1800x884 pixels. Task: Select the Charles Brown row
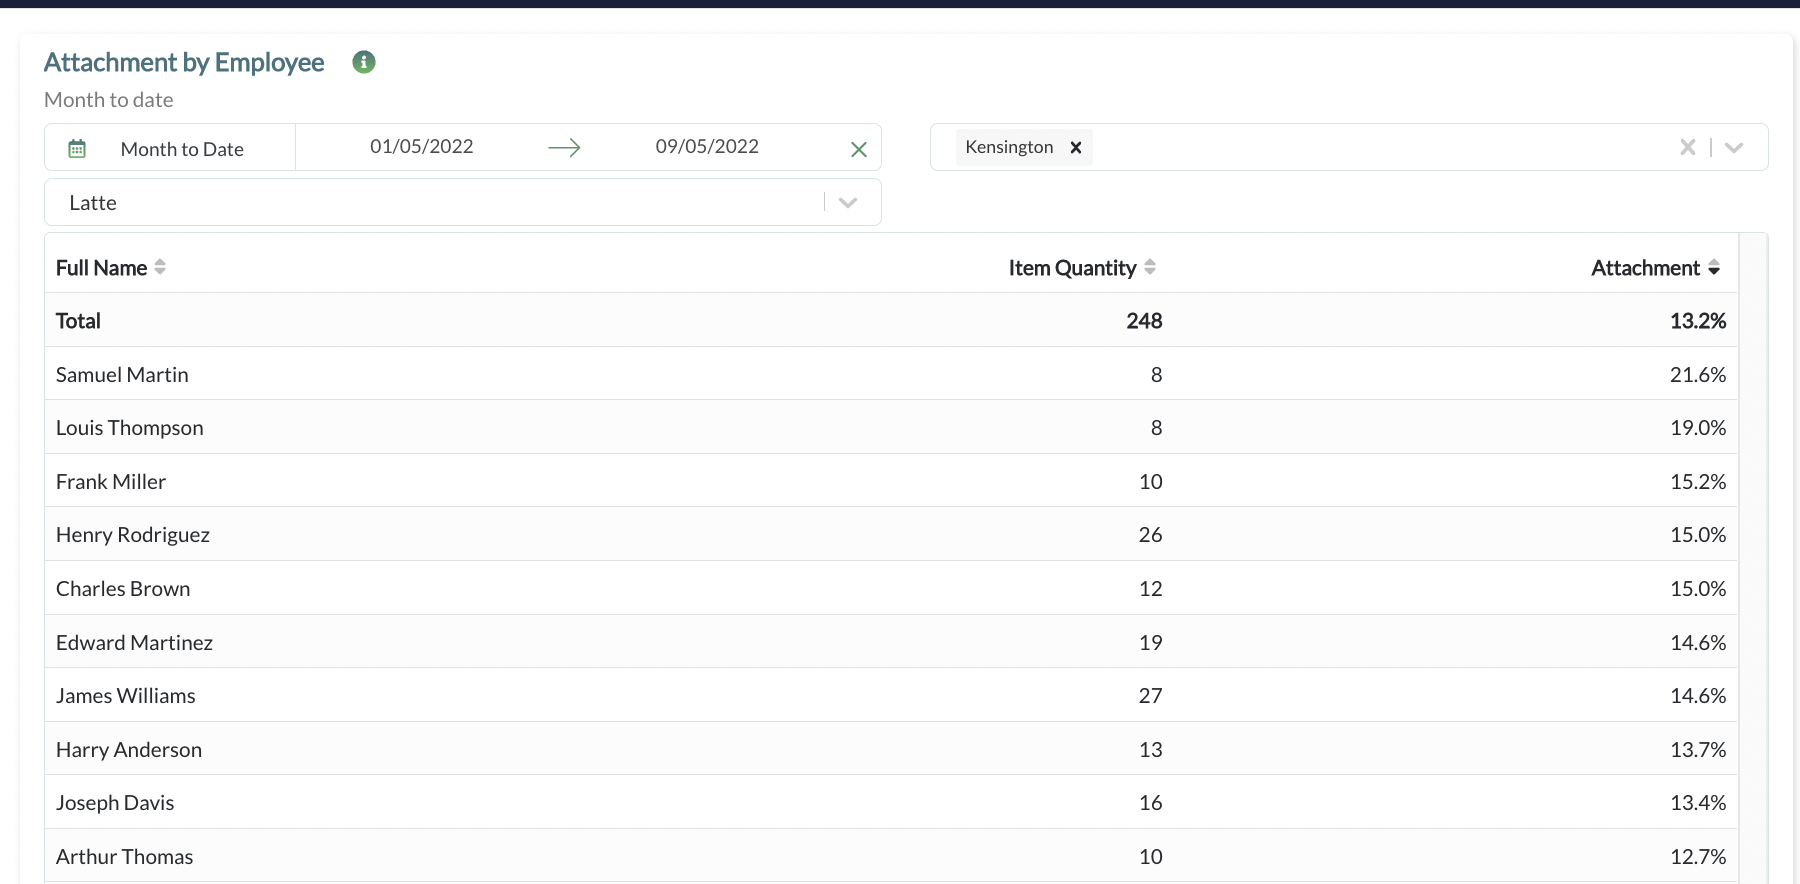[x=891, y=588]
